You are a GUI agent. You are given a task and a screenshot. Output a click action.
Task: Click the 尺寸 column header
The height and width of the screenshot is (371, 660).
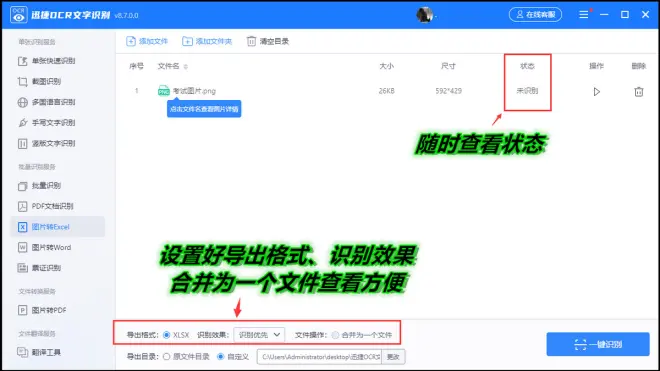(448, 66)
